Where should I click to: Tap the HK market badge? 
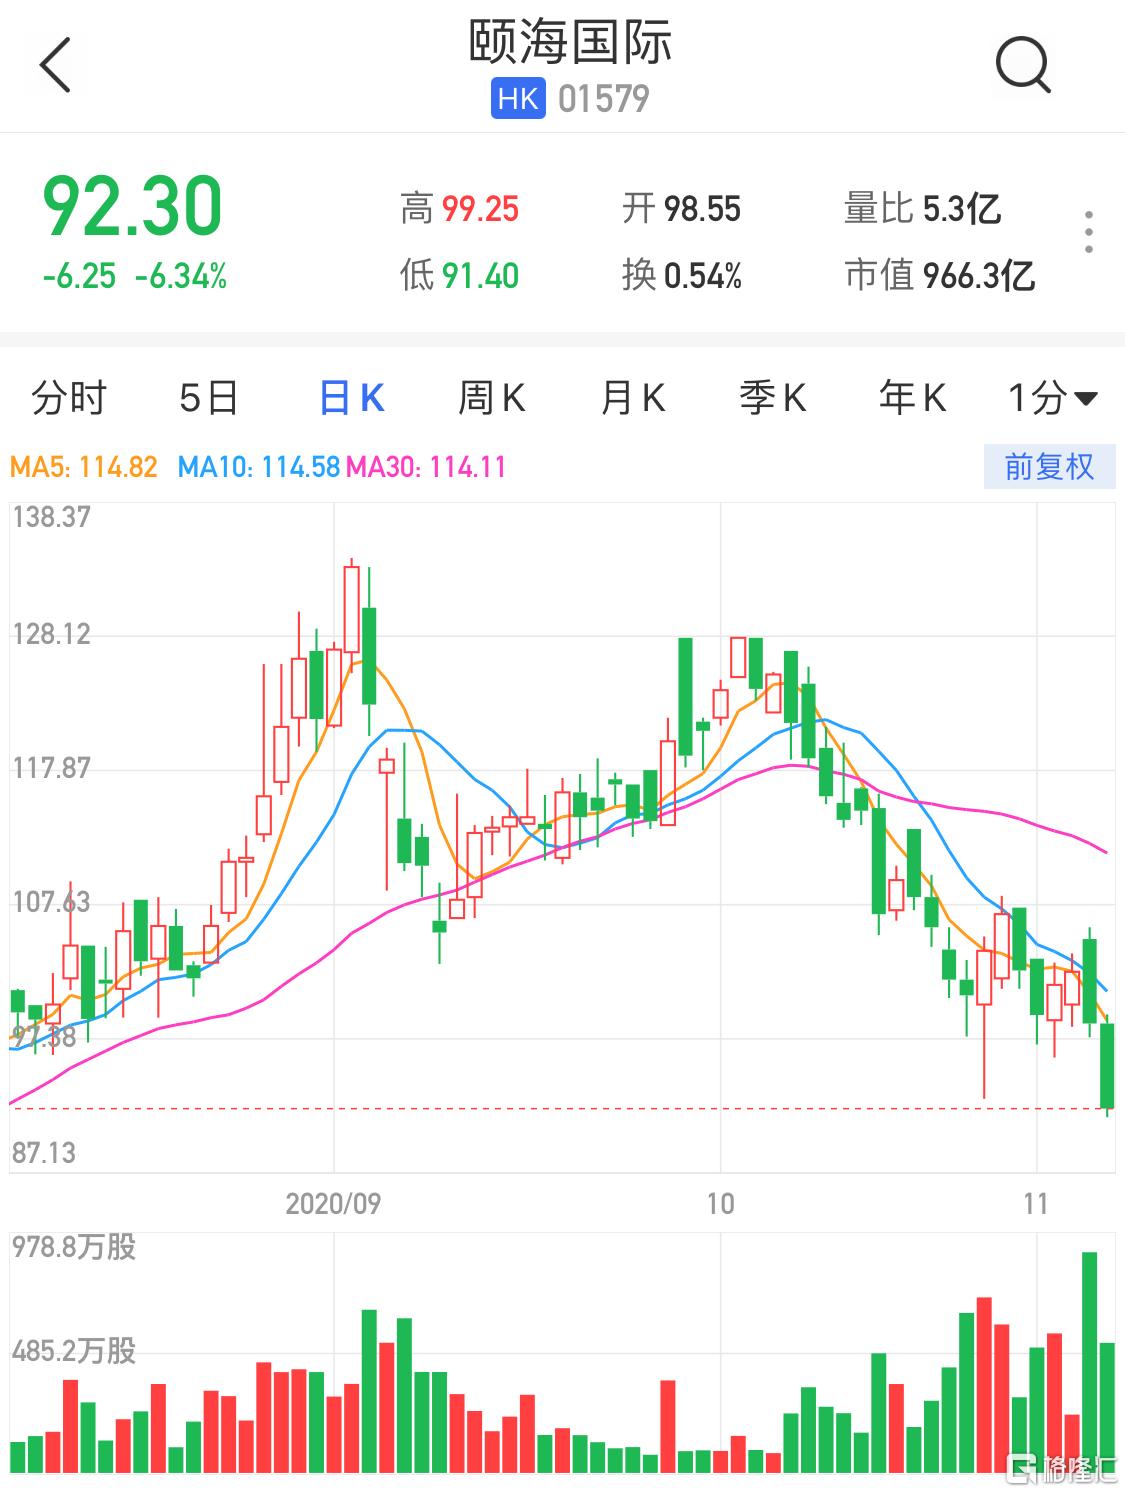coord(518,99)
